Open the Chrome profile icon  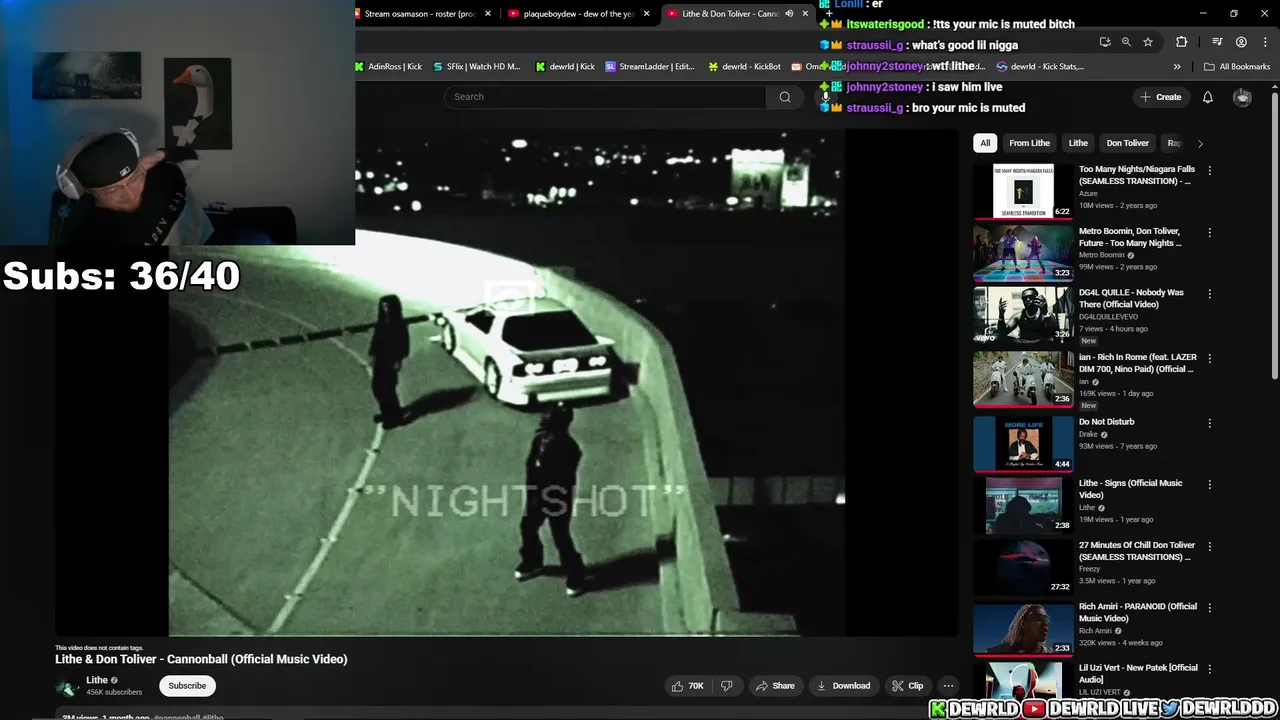click(1241, 42)
